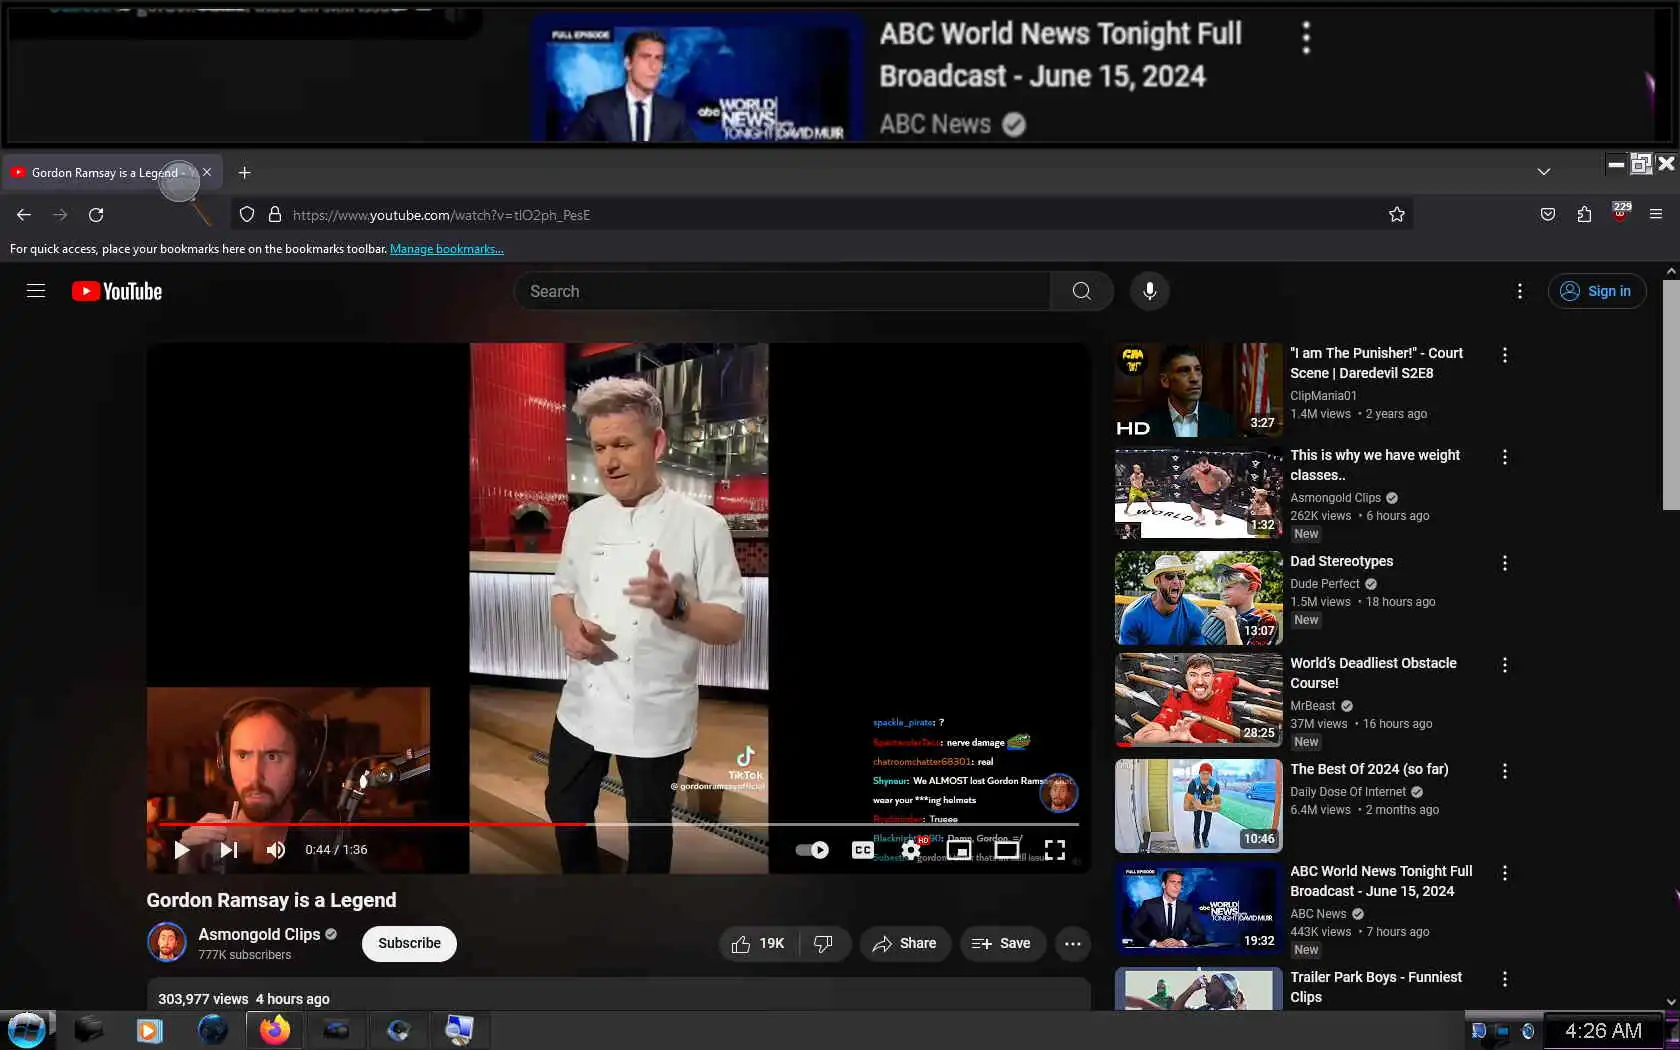This screenshot has width=1680, height=1050.
Task: Open The Best Of 2024 video thumbnail
Action: click(x=1199, y=806)
